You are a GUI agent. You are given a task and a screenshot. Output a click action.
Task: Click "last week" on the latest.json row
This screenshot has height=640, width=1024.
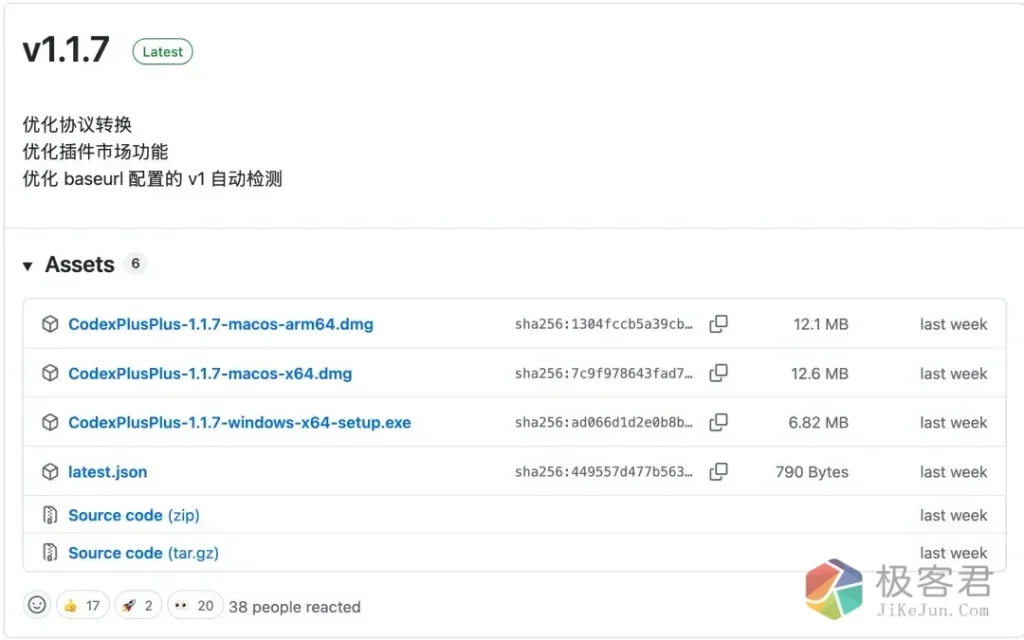953,472
